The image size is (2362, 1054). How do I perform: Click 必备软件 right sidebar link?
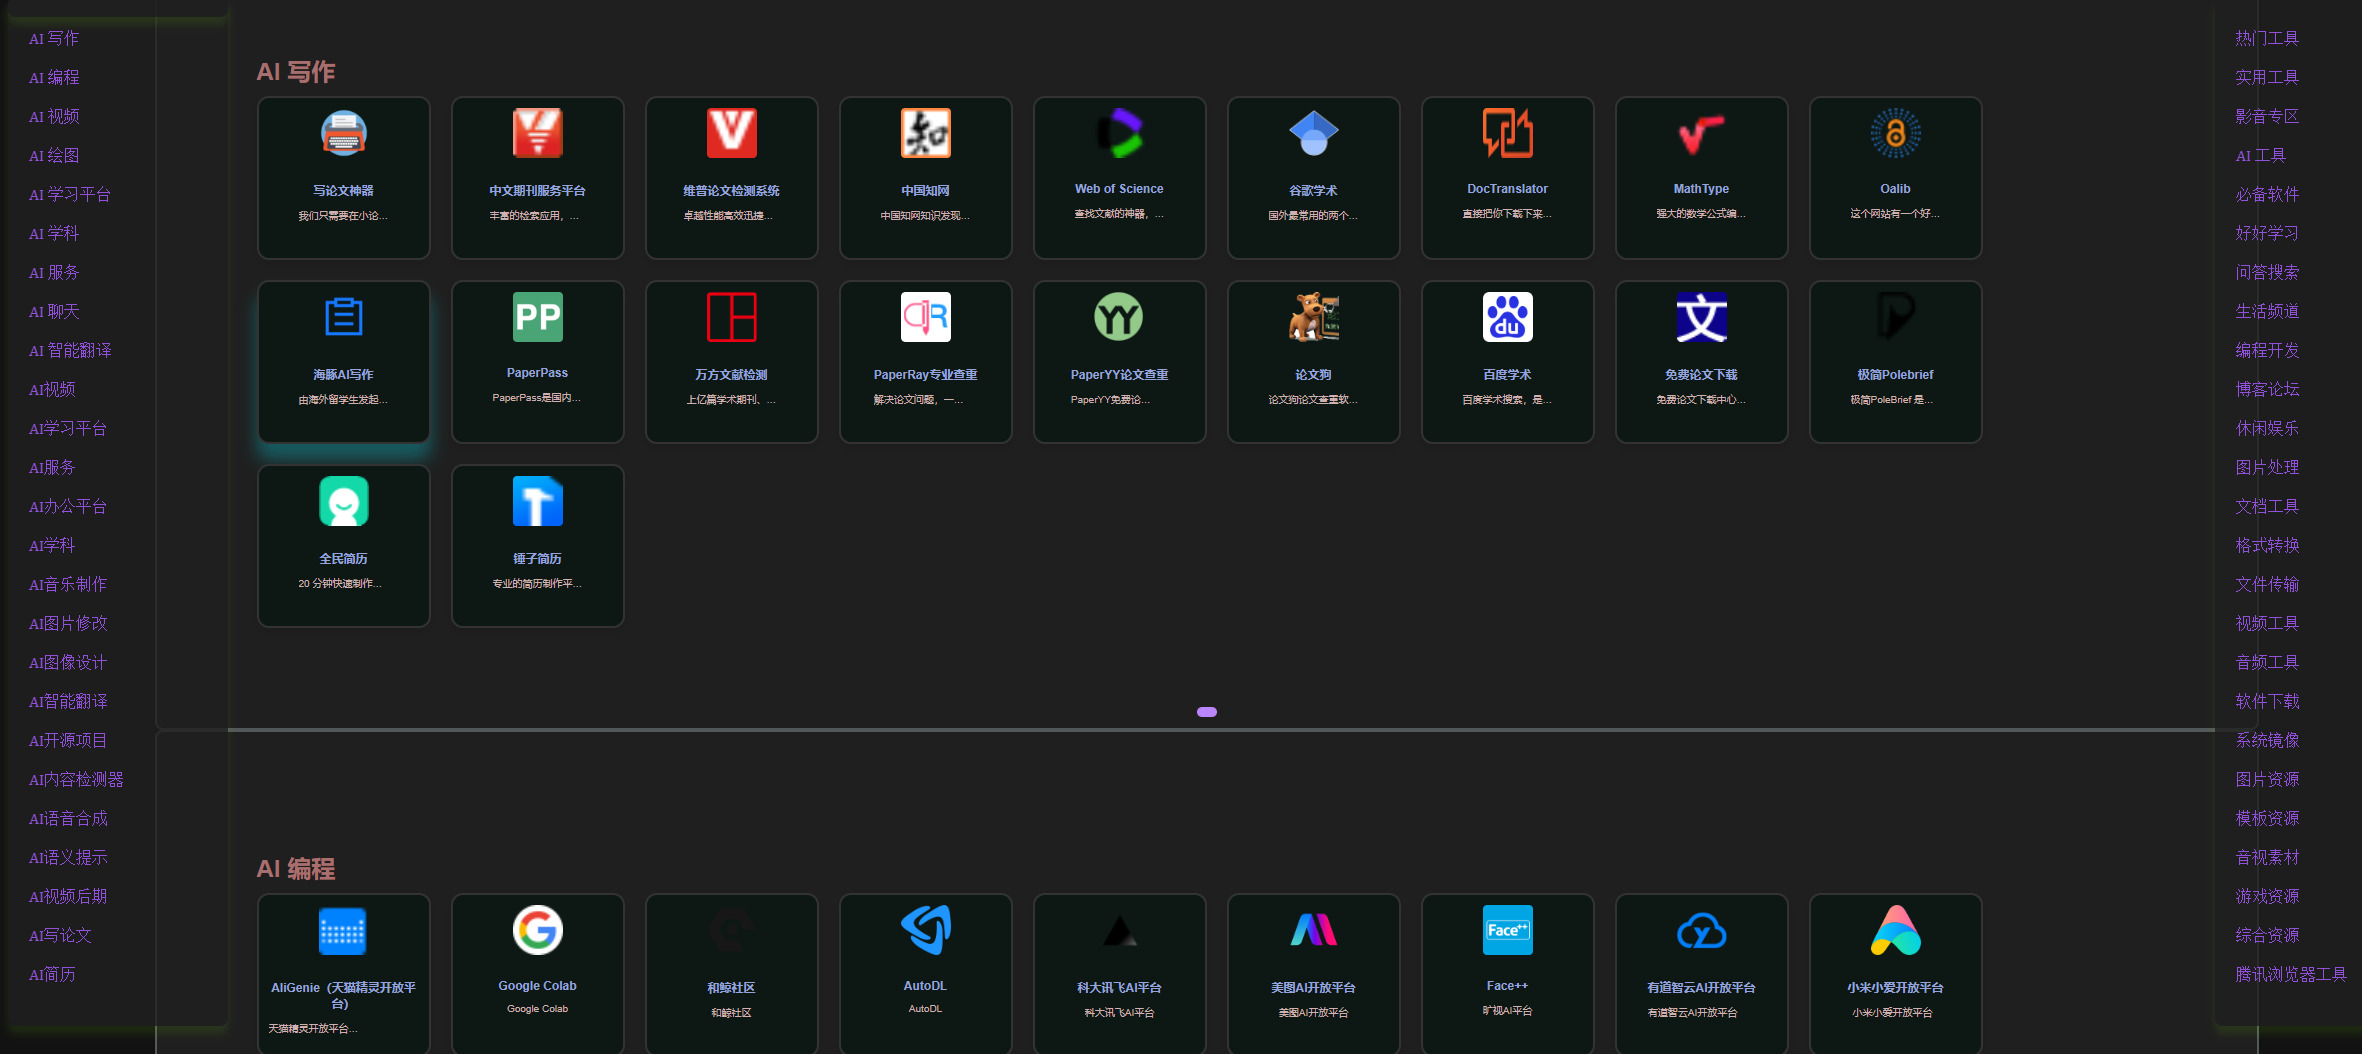point(2267,194)
